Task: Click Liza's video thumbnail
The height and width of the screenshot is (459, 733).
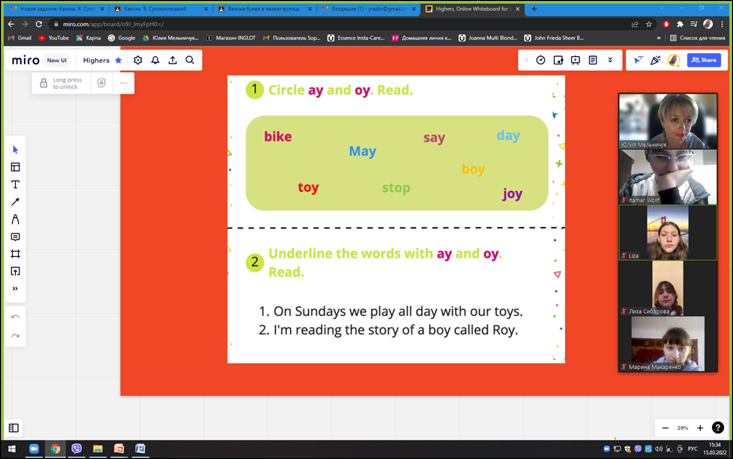Action: tap(667, 232)
